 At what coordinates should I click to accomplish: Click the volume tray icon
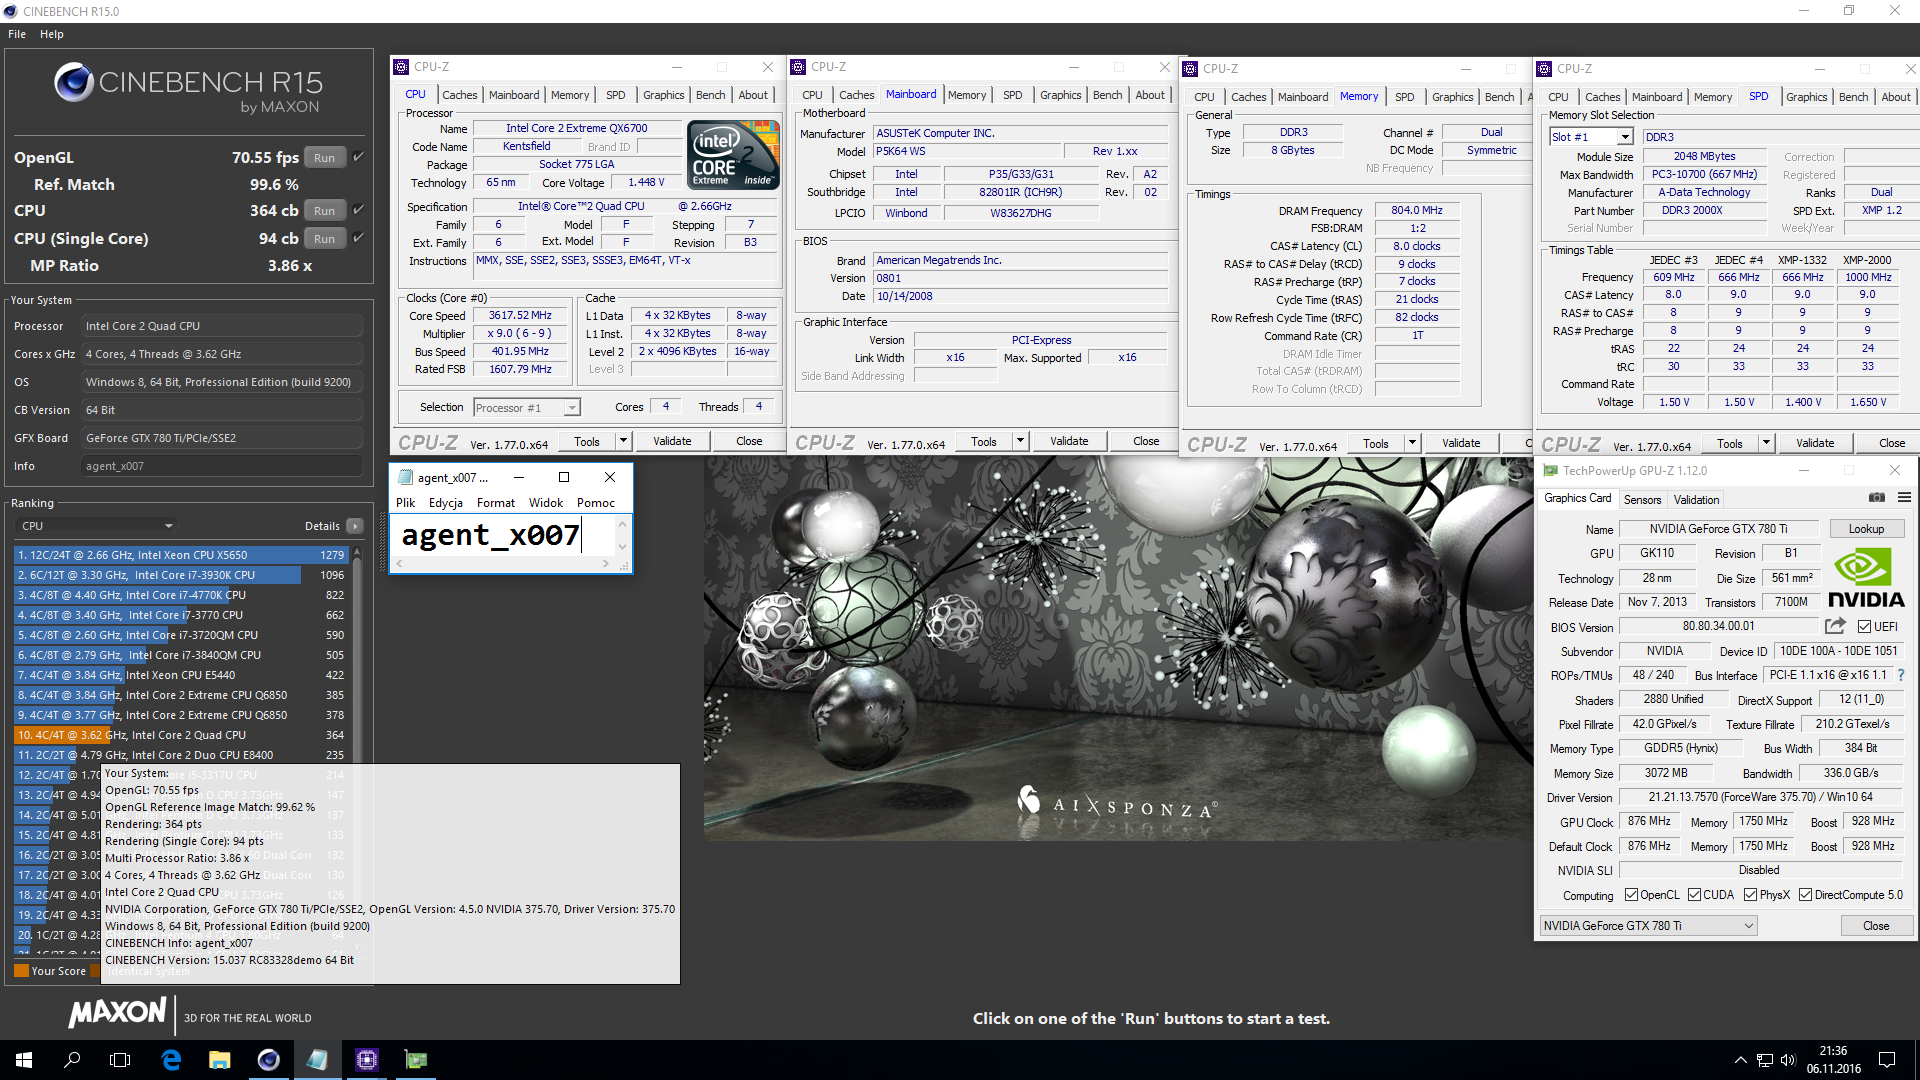point(1788,1060)
